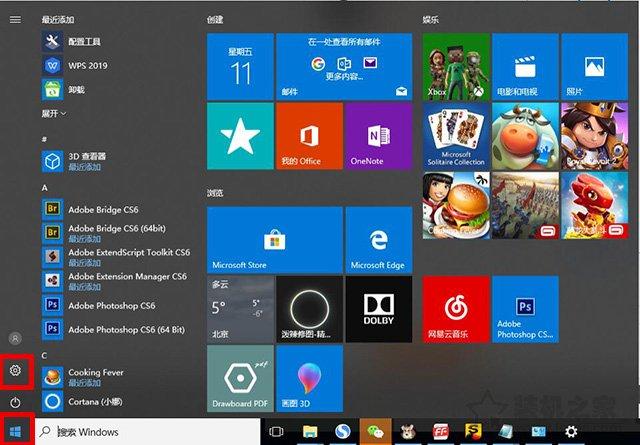The height and width of the screenshot is (445, 640).
Task: Open the 网易云音乐 tile
Action: [456, 309]
